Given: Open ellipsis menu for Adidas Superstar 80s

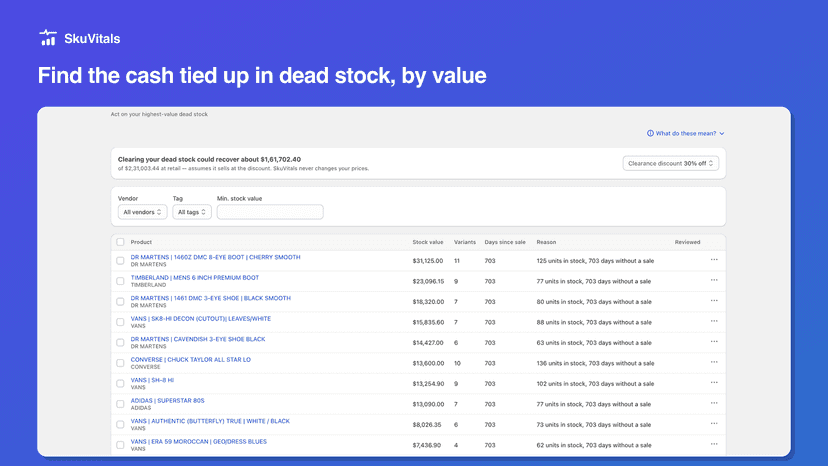Looking at the screenshot, I should point(714,403).
